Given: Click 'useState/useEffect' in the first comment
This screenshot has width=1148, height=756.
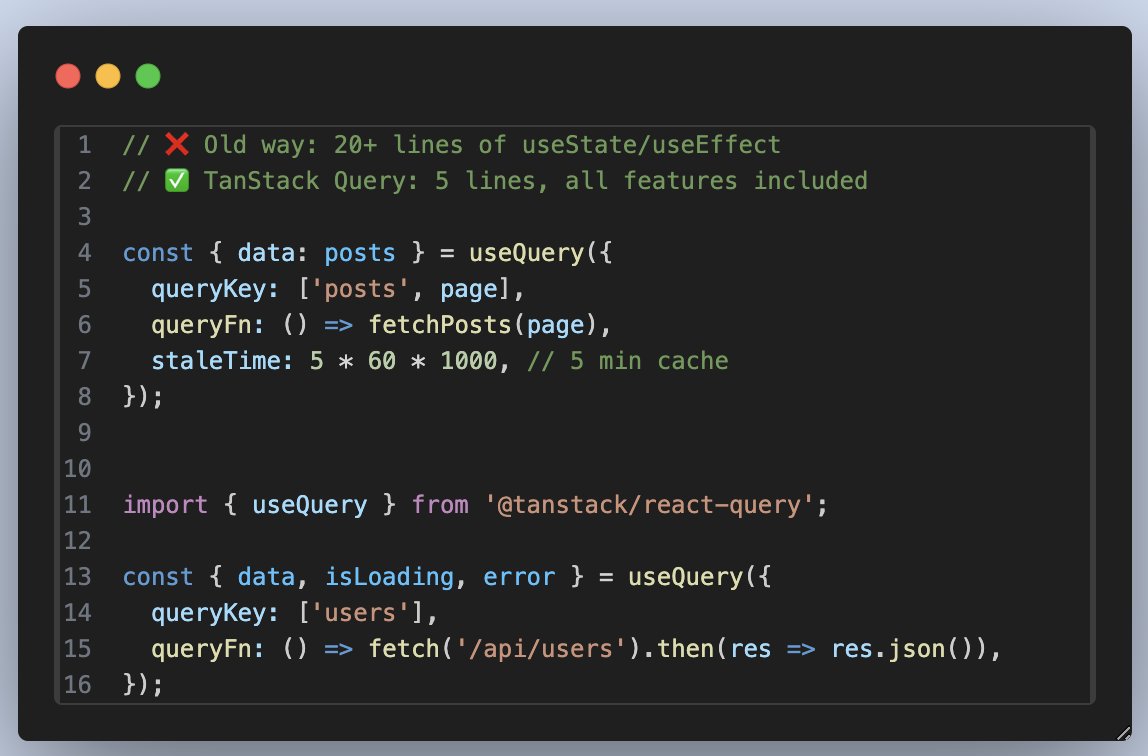Looking at the screenshot, I should [651, 144].
